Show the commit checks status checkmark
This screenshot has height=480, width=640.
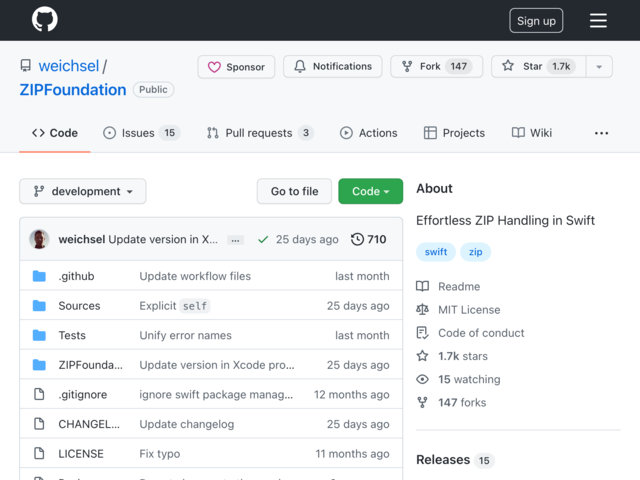(x=263, y=240)
